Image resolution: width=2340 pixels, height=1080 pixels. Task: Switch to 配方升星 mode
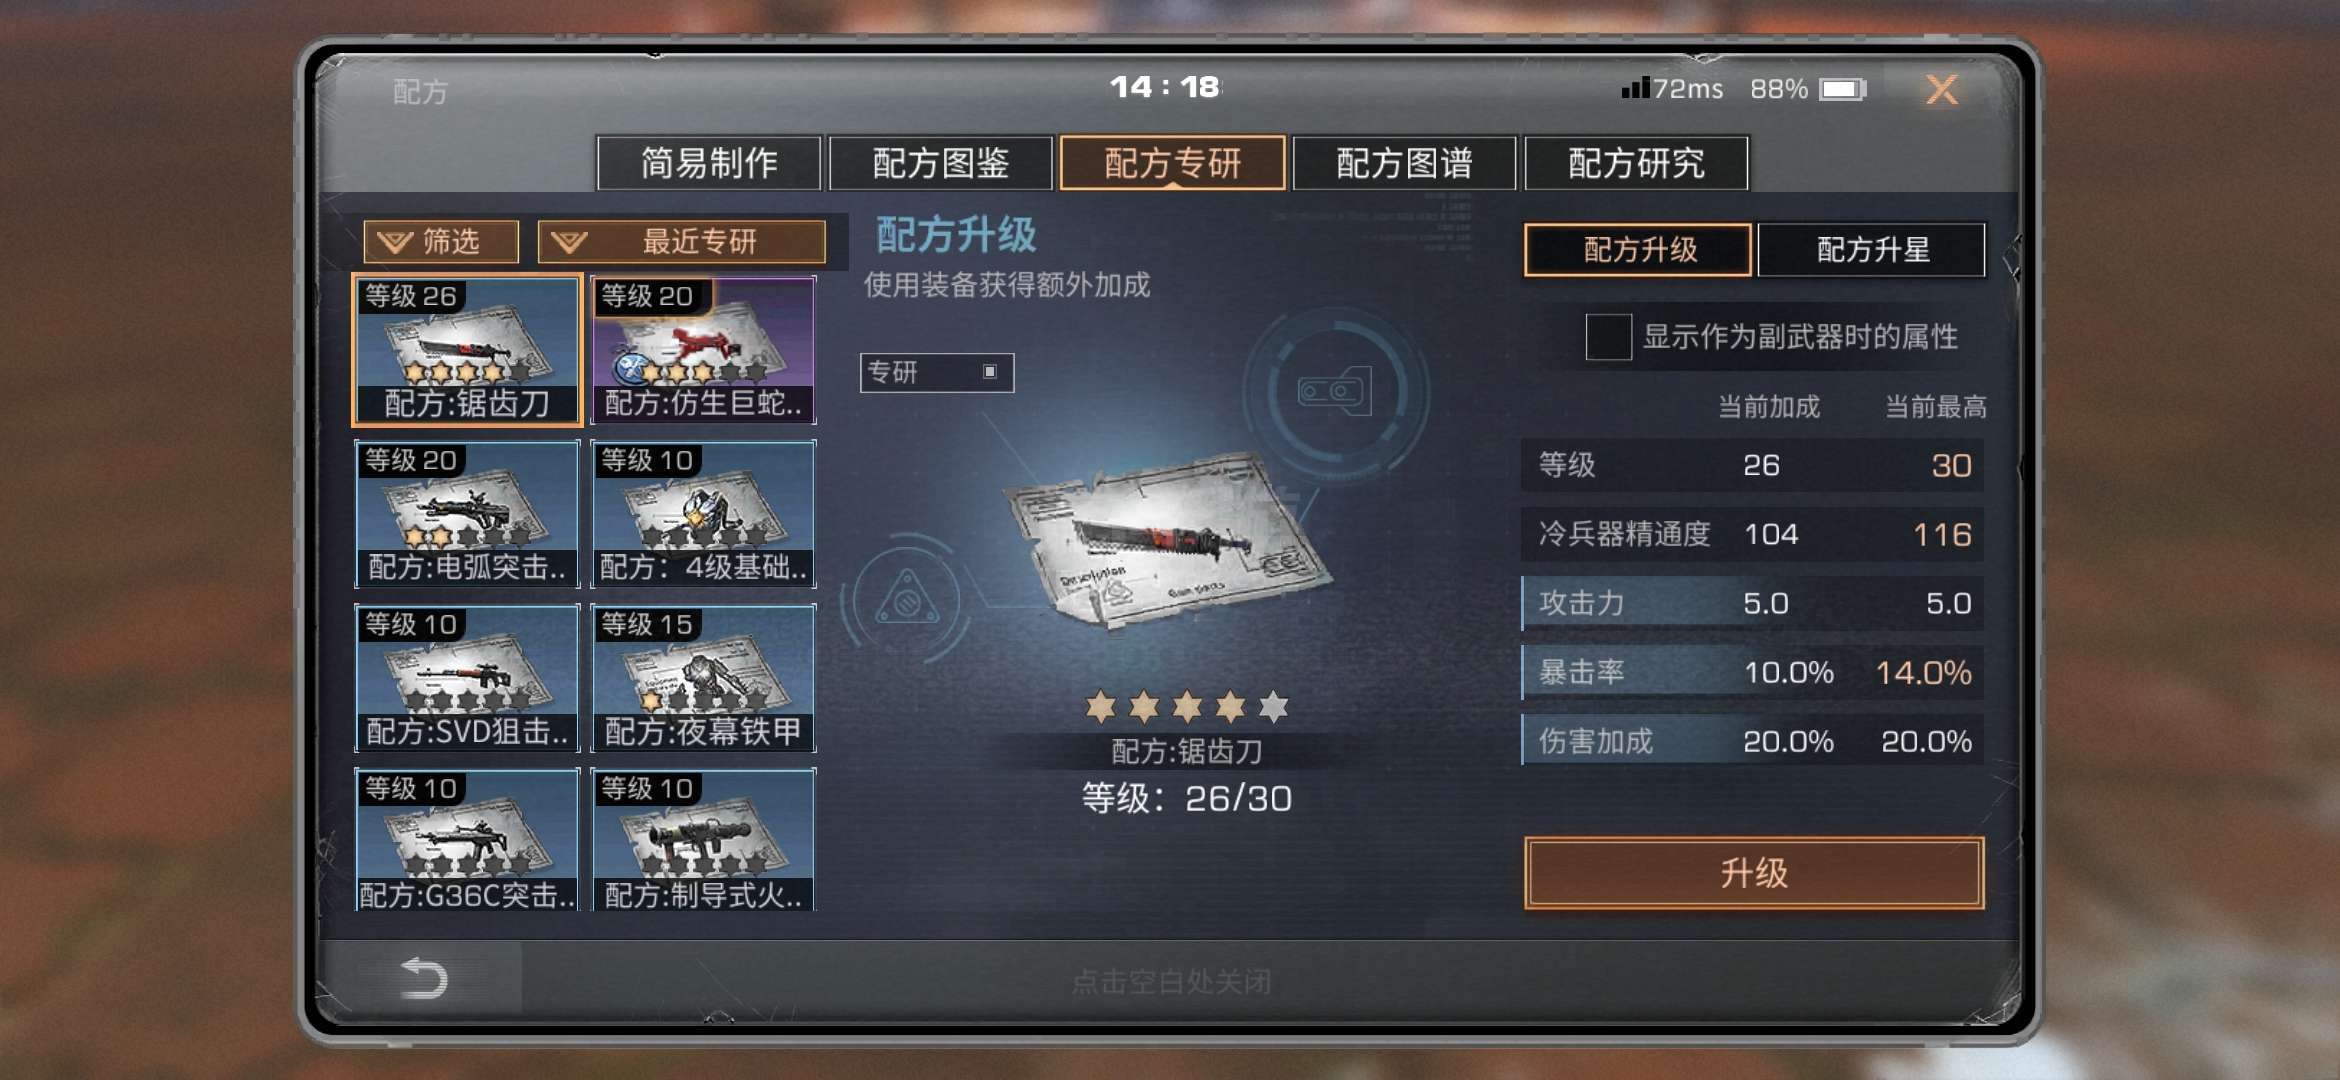pos(1872,249)
